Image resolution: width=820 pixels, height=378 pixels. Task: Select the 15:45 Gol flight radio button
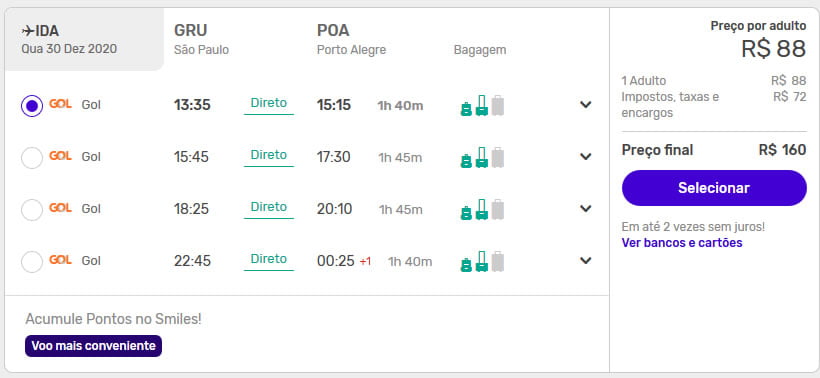pyautogui.click(x=32, y=158)
